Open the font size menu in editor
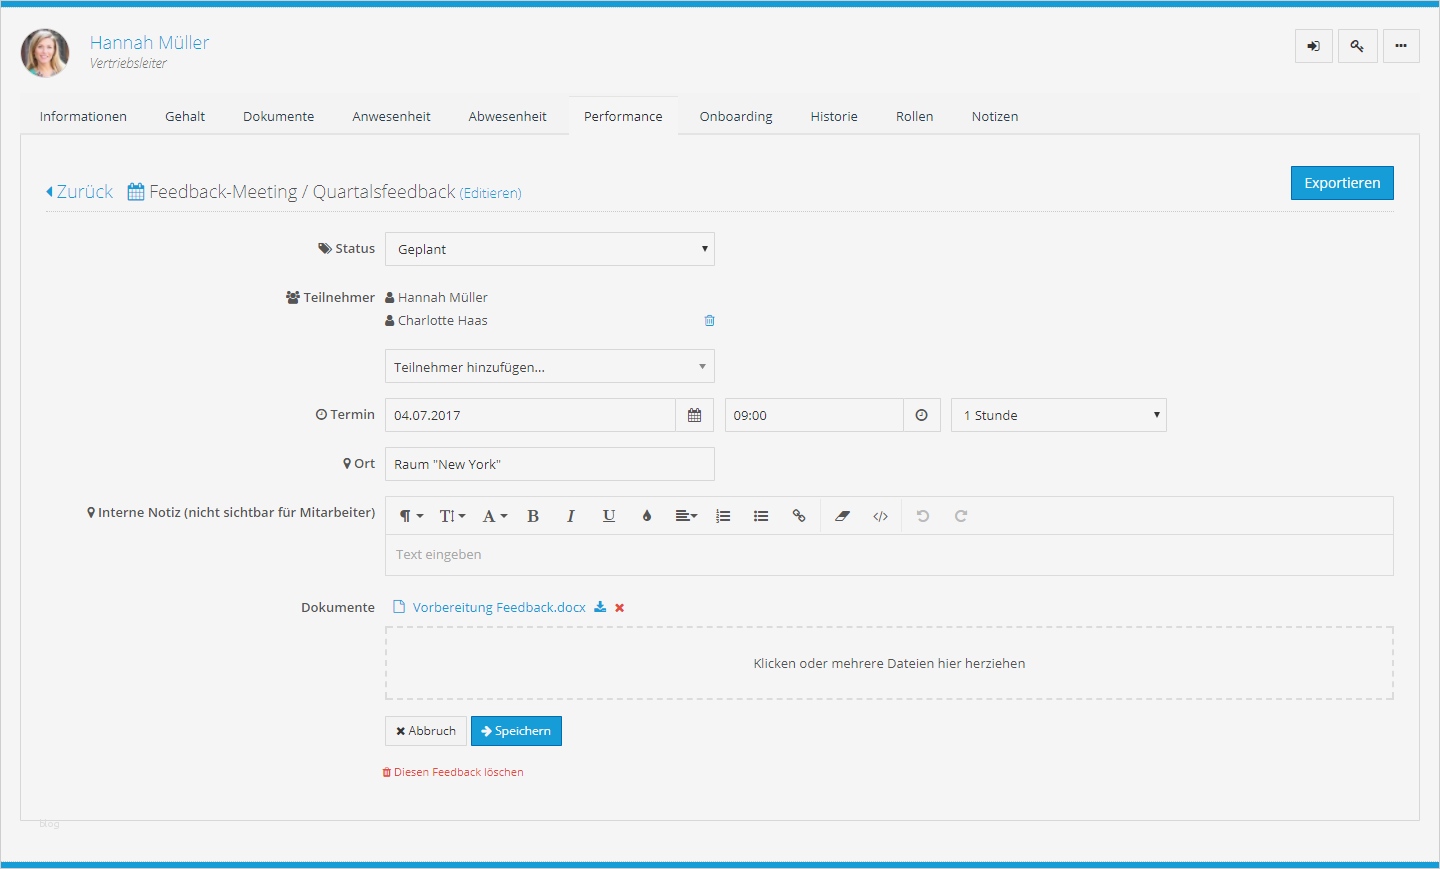The height and width of the screenshot is (869, 1440). [x=452, y=516]
